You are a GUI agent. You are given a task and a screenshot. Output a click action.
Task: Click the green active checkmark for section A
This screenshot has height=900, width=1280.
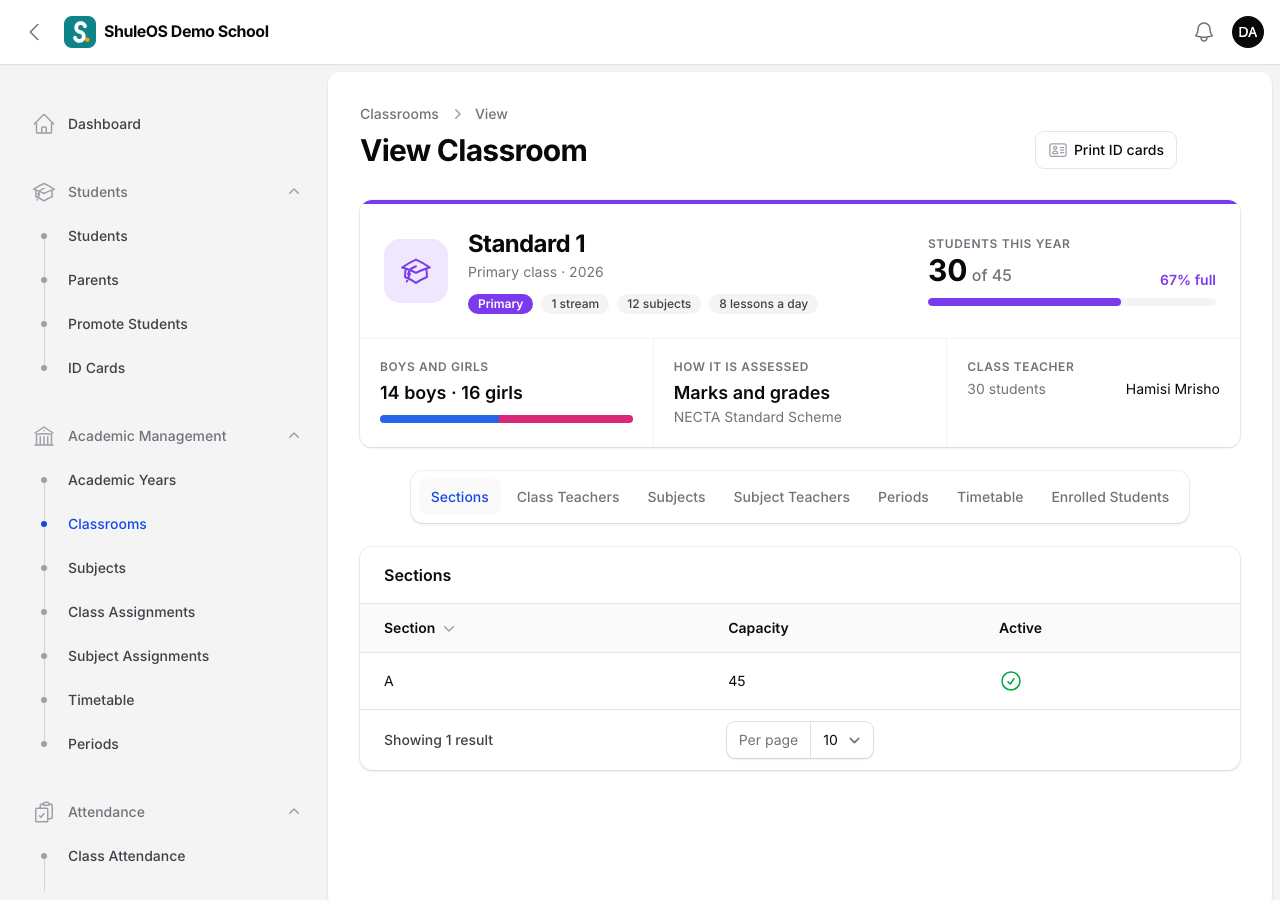point(1011,681)
